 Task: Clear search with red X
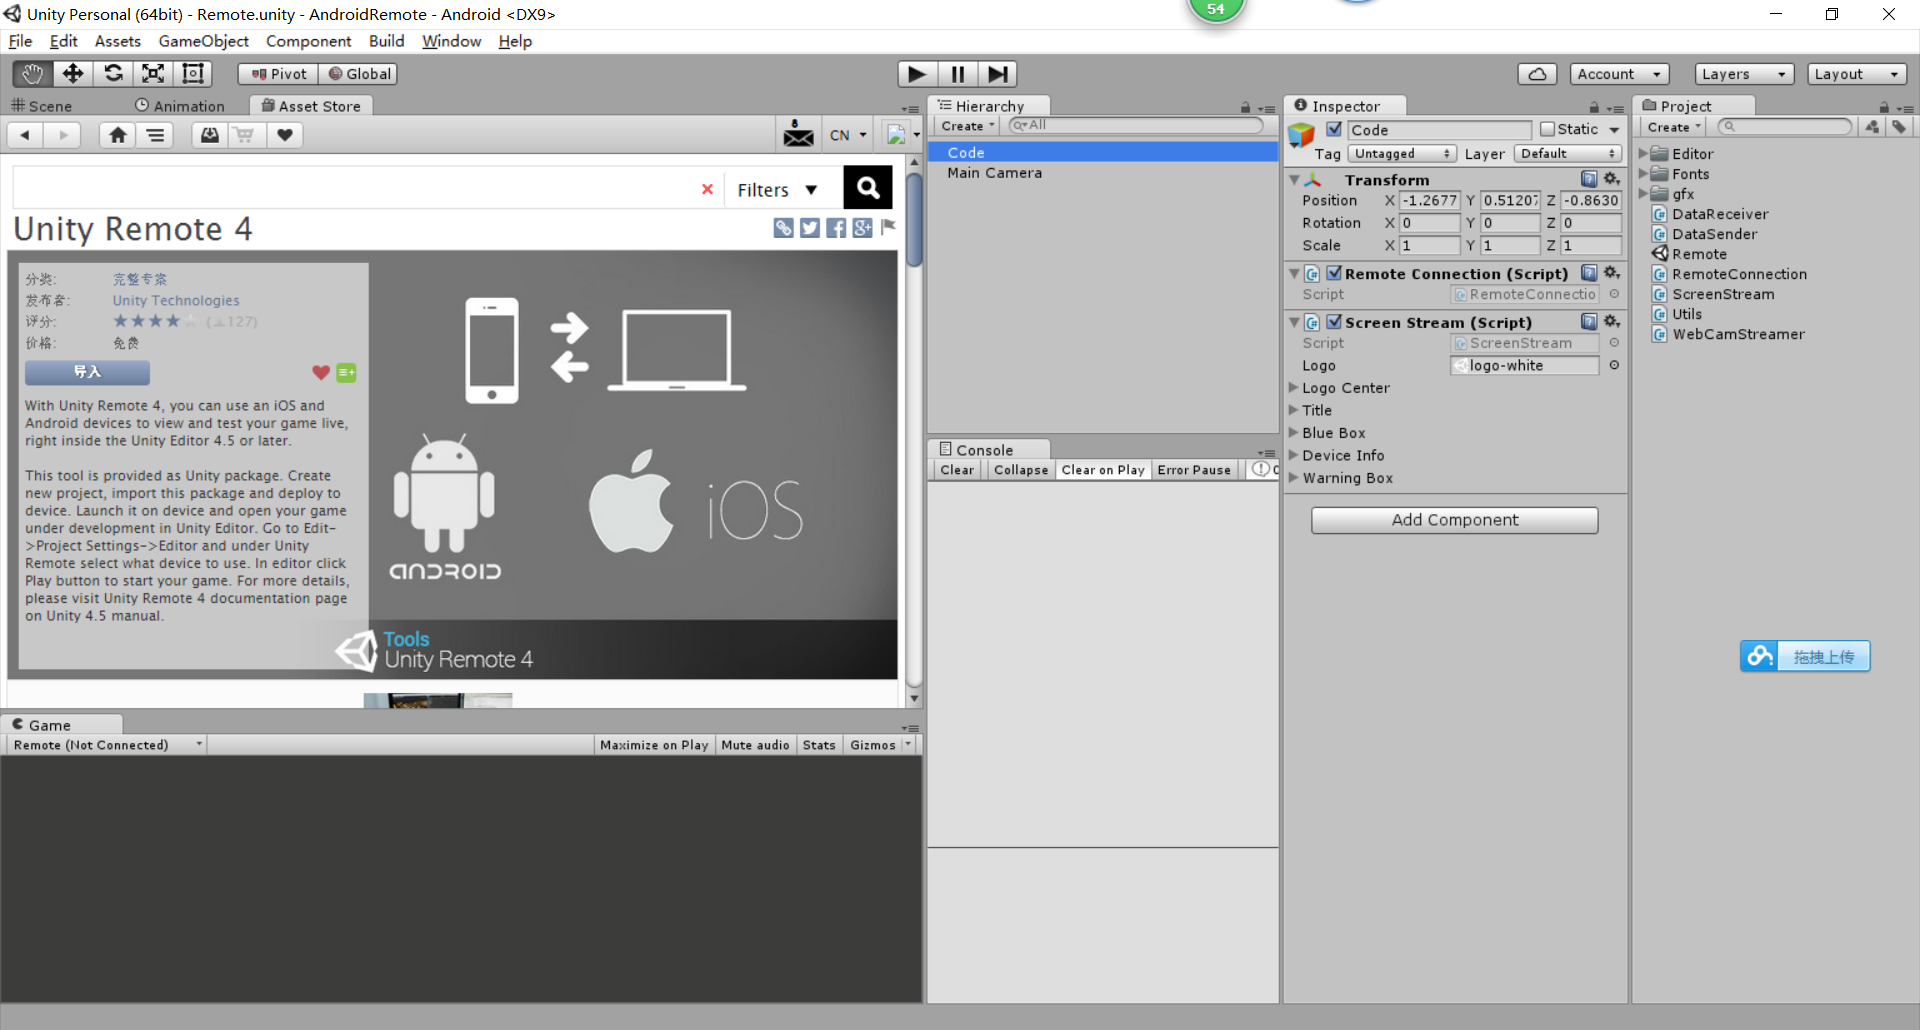coord(707,189)
